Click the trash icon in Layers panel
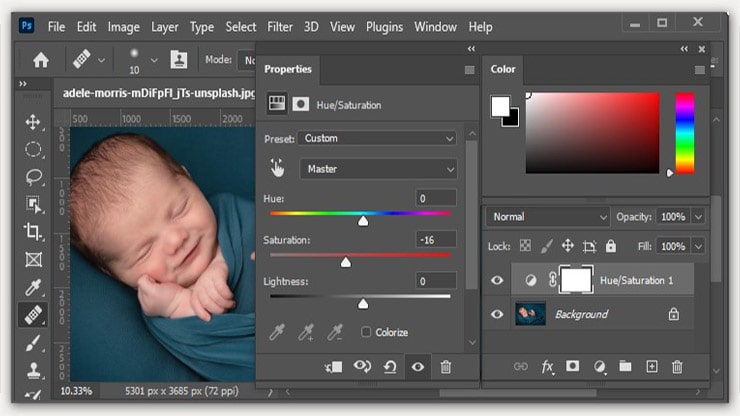 677,367
